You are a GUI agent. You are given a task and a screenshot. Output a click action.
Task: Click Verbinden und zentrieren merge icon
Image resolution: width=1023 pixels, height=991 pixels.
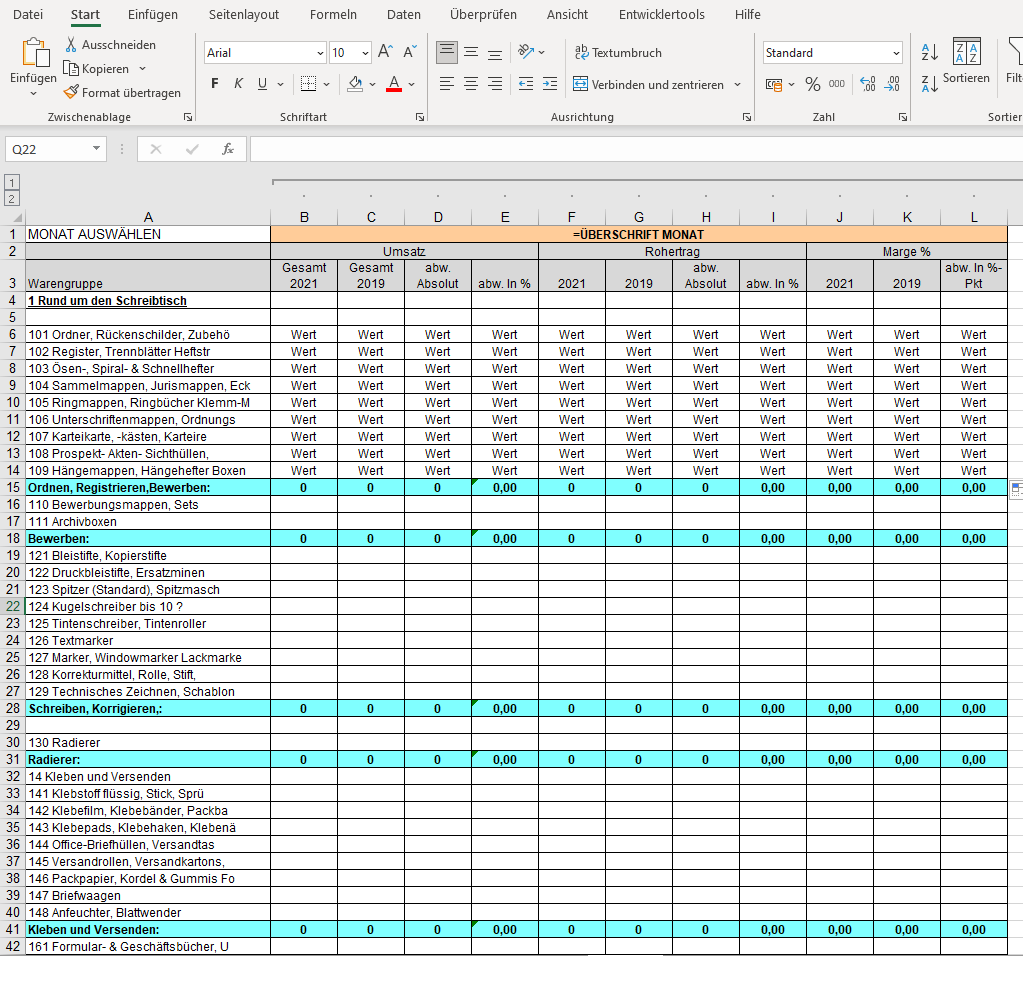580,84
